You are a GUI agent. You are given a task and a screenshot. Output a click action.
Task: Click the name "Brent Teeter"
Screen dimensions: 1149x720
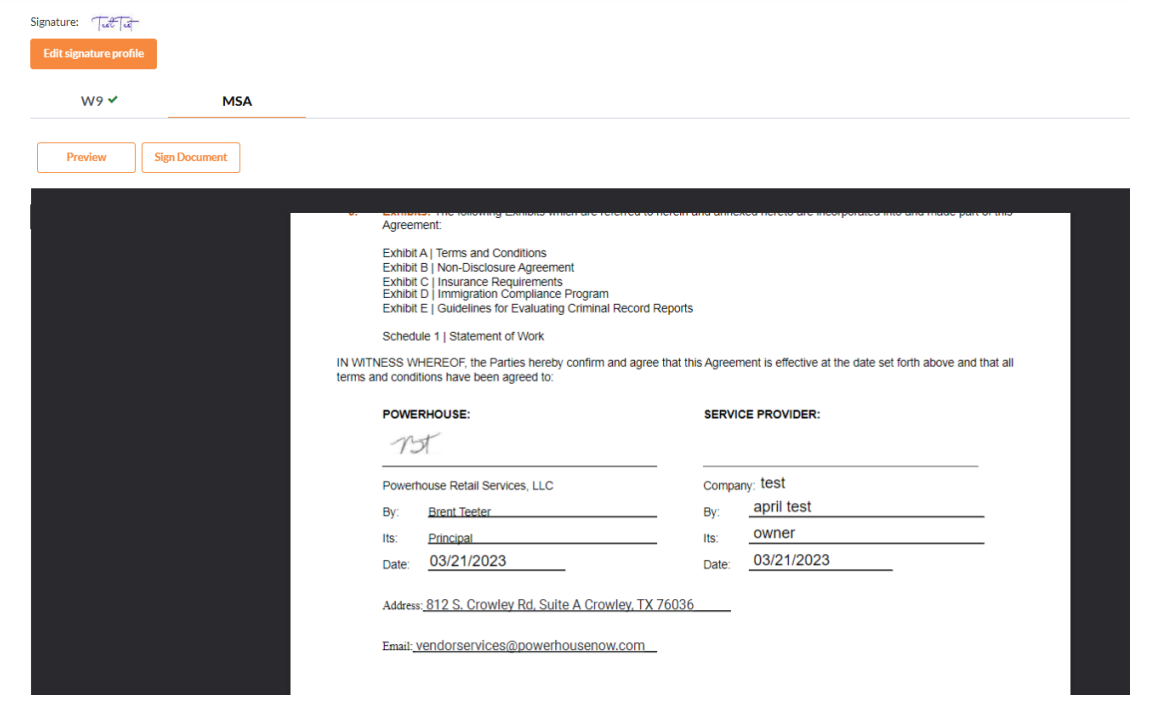[459, 511]
